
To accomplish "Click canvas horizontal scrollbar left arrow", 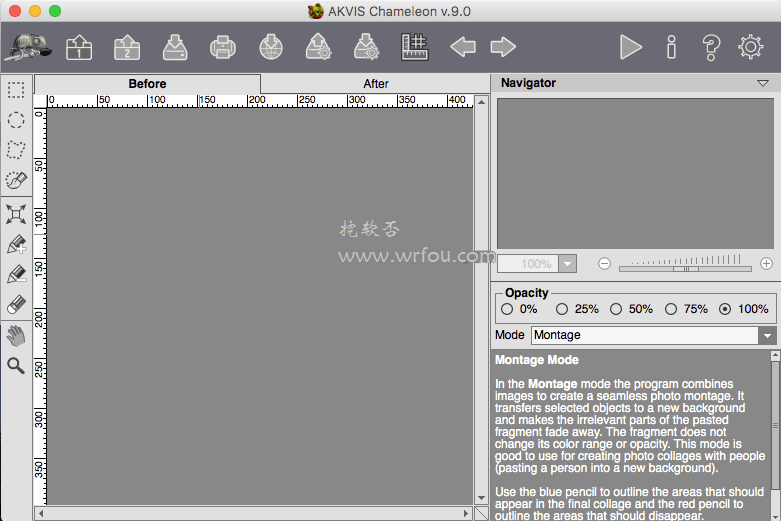I will click(x=41, y=513).
